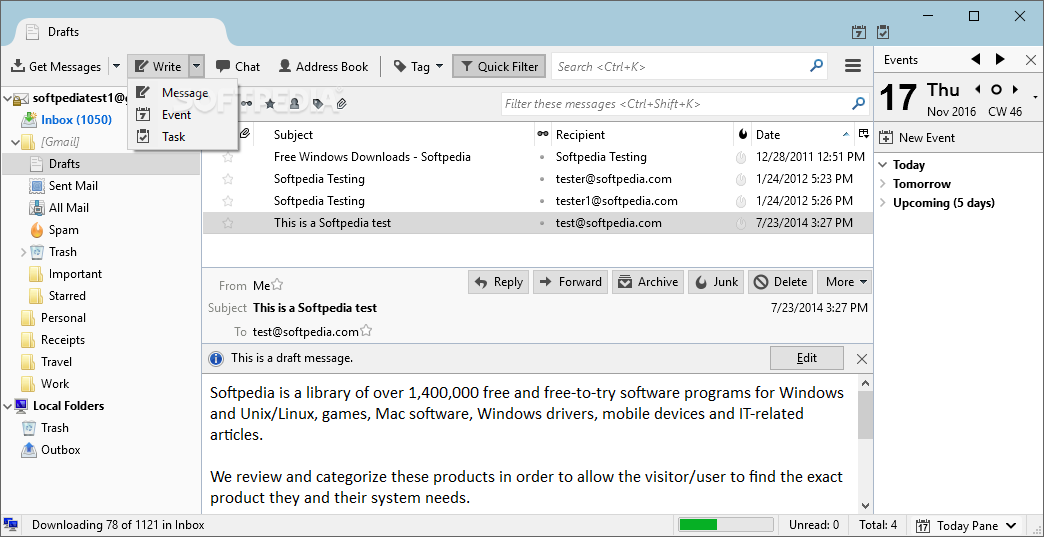Archive the selected message
The height and width of the screenshot is (537, 1044).
[x=648, y=282]
